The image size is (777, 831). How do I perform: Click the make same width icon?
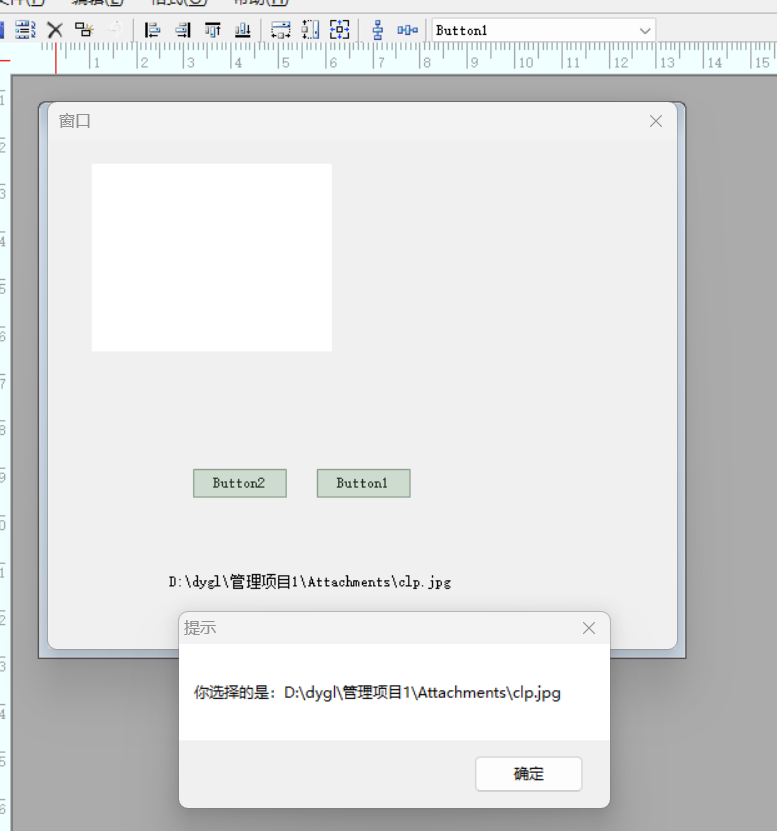pyautogui.click(x=281, y=30)
